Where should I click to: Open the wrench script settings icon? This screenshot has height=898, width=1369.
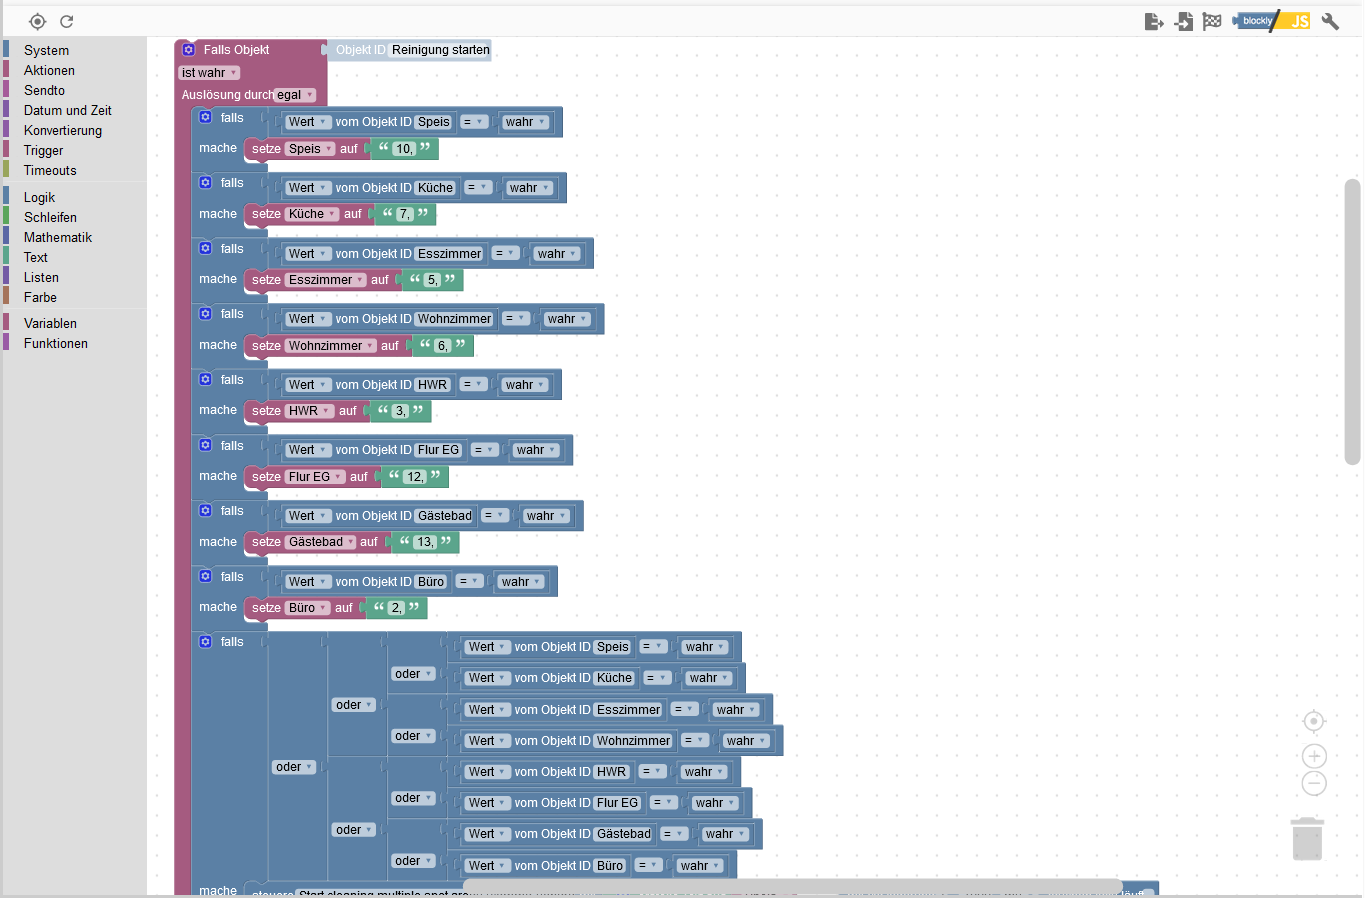click(x=1330, y=21)
